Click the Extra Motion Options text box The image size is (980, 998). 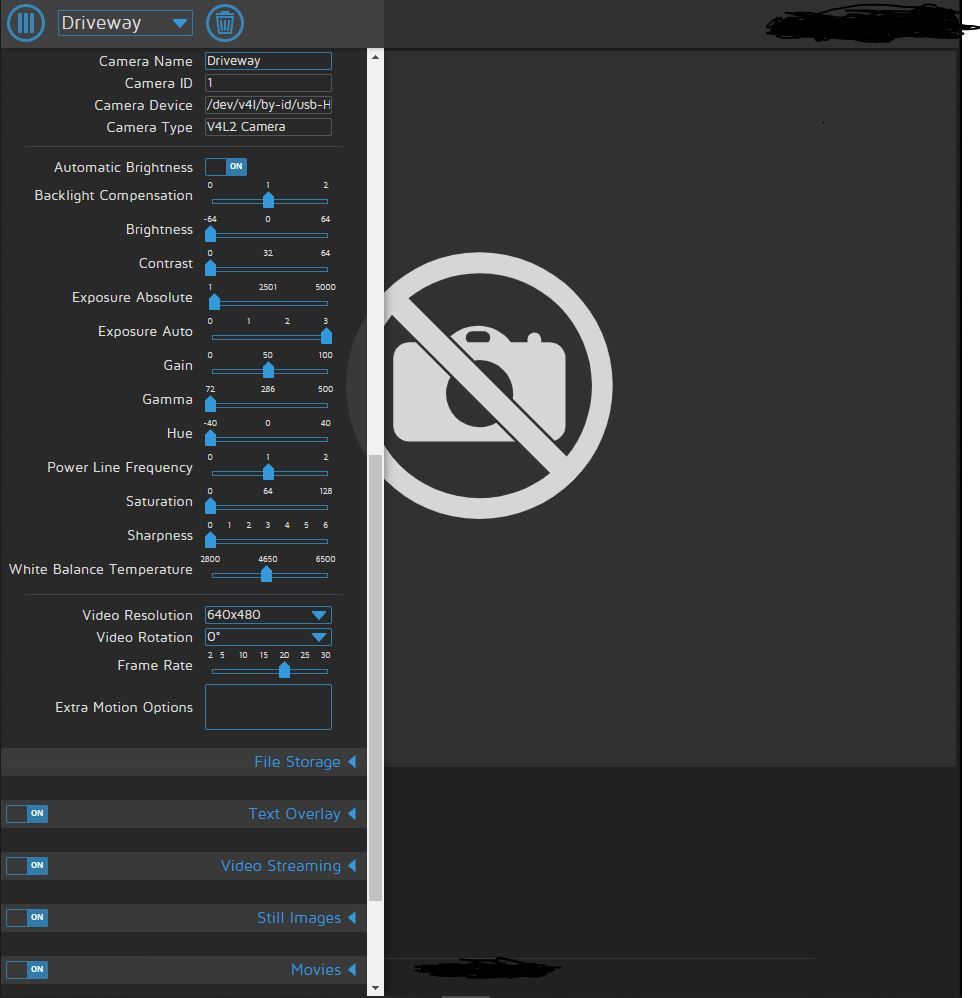[267, 707]
